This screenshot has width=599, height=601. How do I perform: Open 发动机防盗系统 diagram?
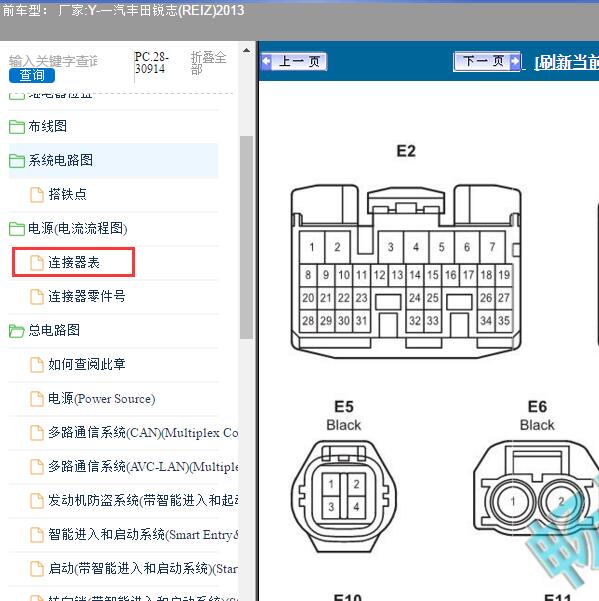coord(143,501)
